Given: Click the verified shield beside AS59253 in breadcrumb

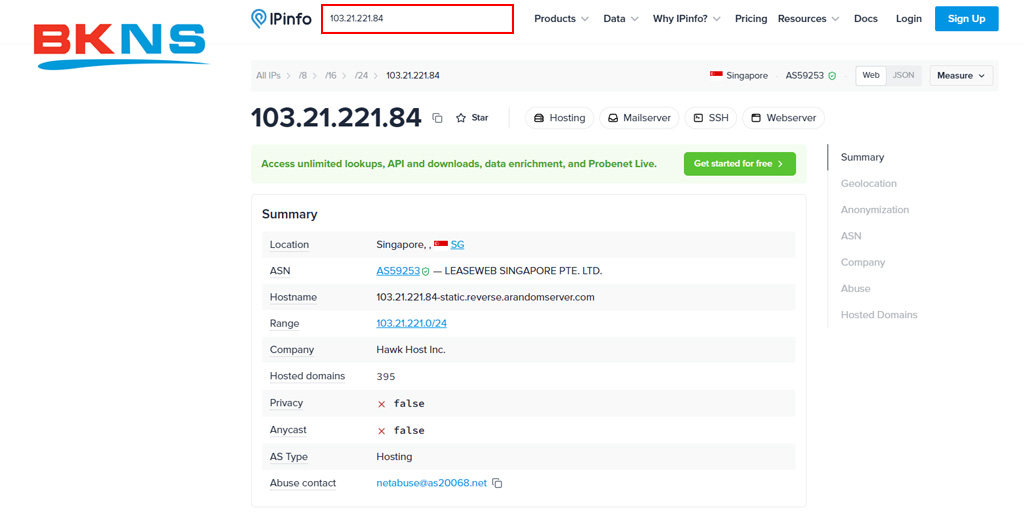Looking at the screenshot, I should [832, 76].
